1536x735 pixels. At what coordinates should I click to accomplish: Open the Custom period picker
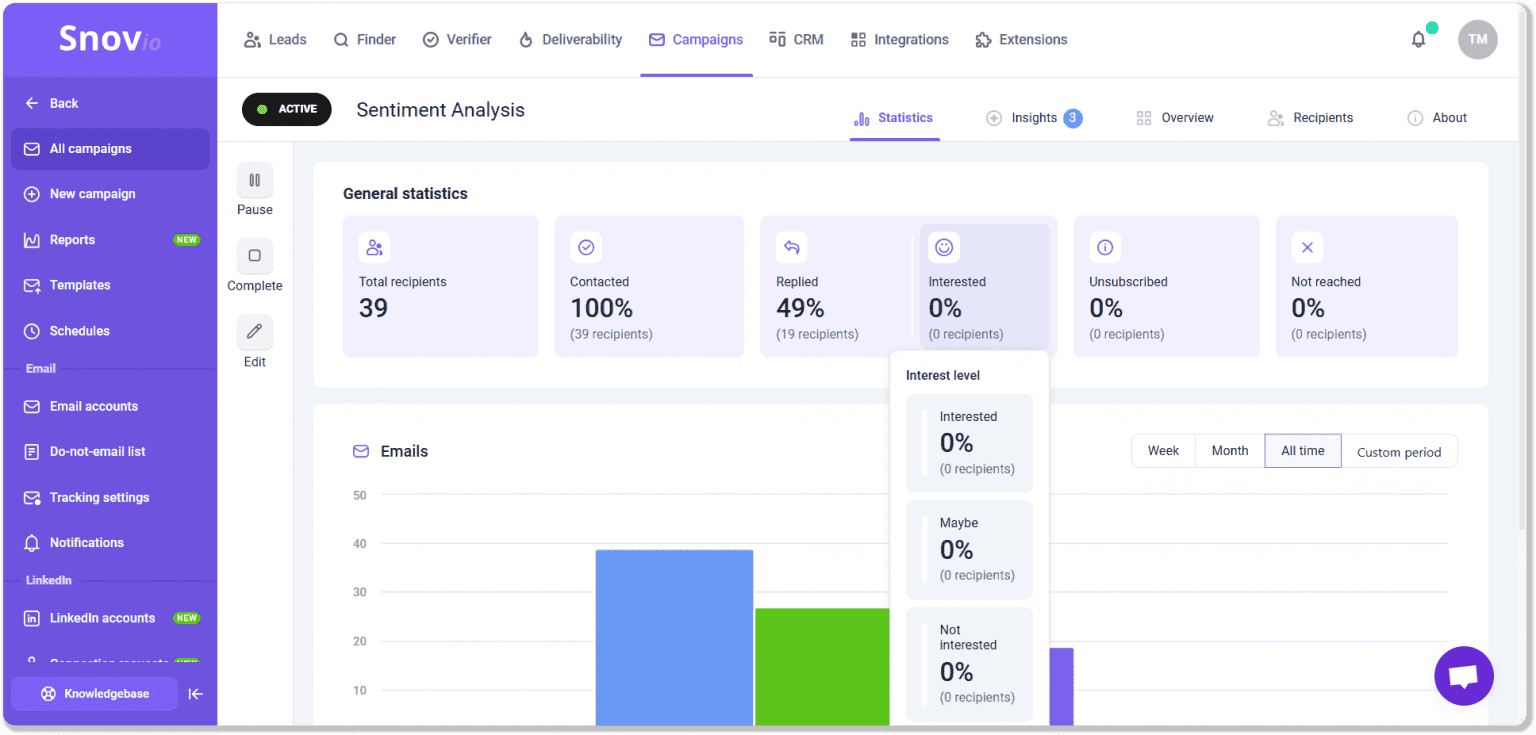tap(1398, 452)
